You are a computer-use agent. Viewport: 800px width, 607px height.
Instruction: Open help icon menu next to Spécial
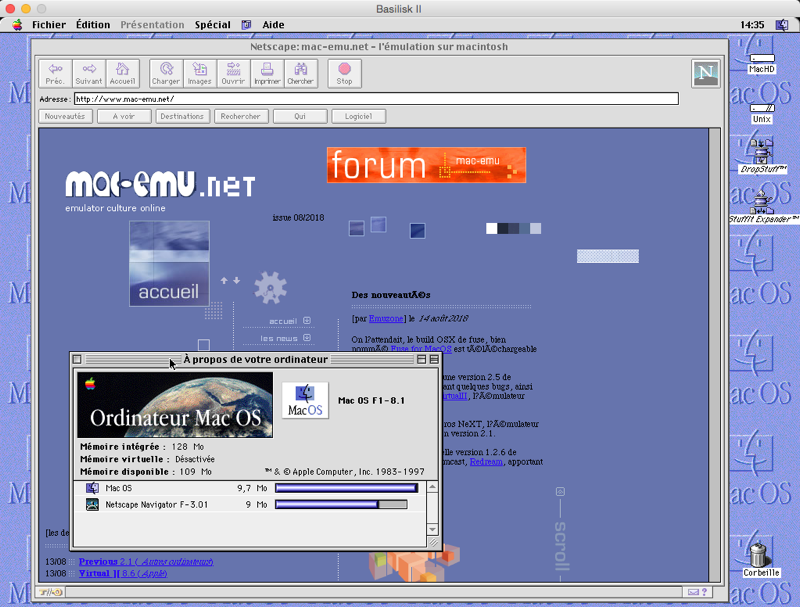coord(246,24)
